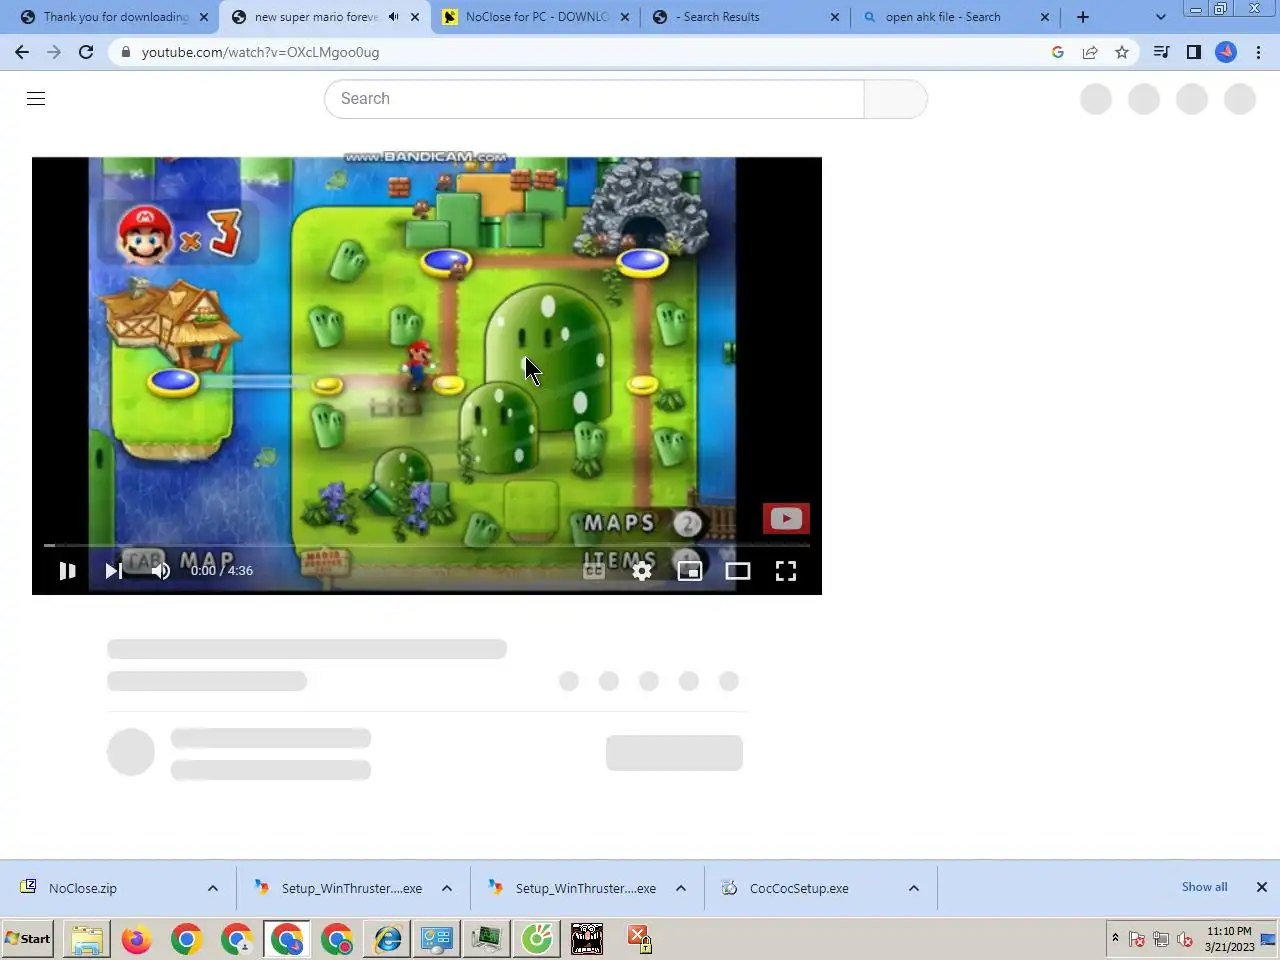Skip to the next video

pyautogui.click(x=113, y=571)
